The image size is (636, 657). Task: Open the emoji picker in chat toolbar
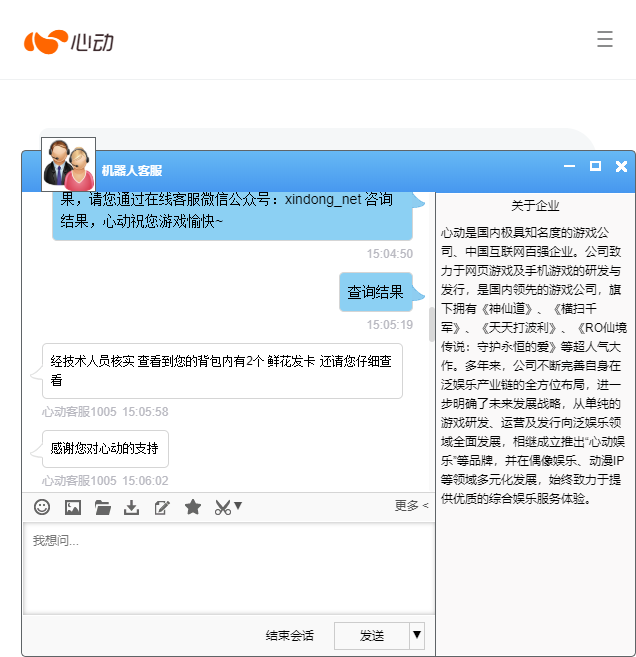42,507
